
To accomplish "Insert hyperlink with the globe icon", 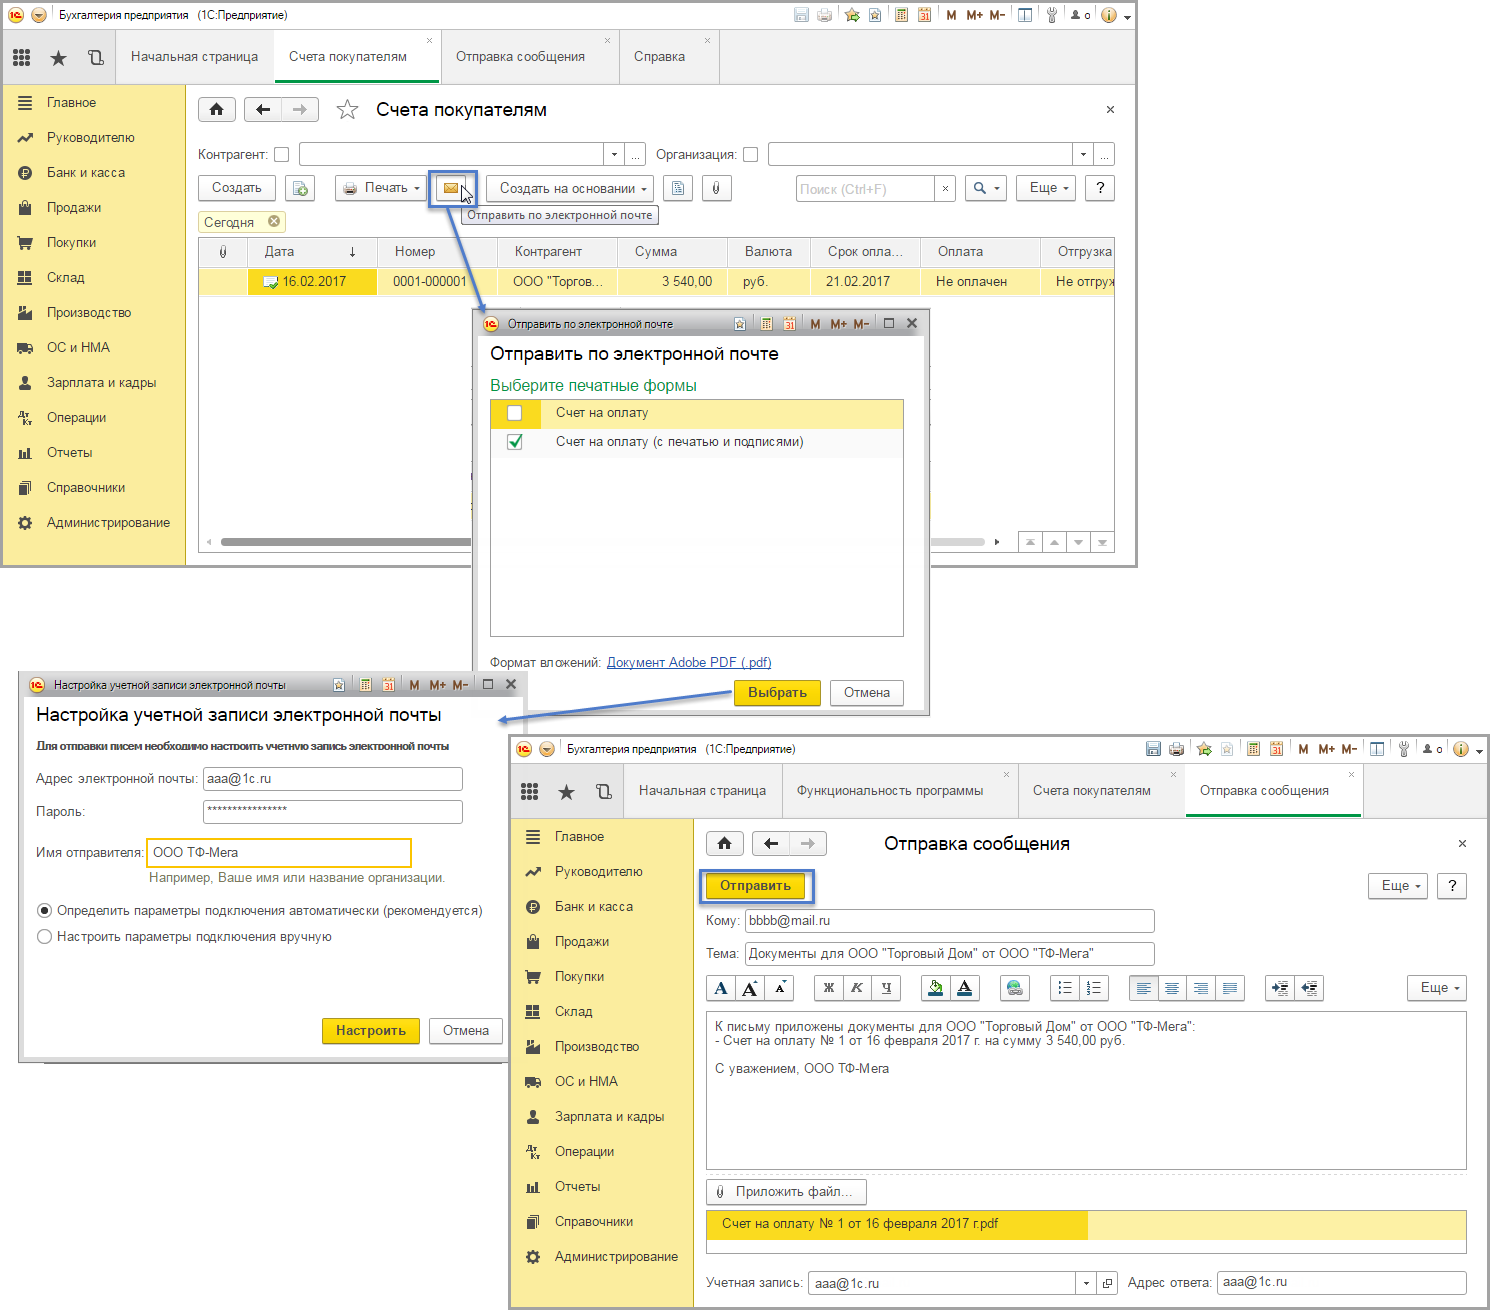I will click(1014, 988).
